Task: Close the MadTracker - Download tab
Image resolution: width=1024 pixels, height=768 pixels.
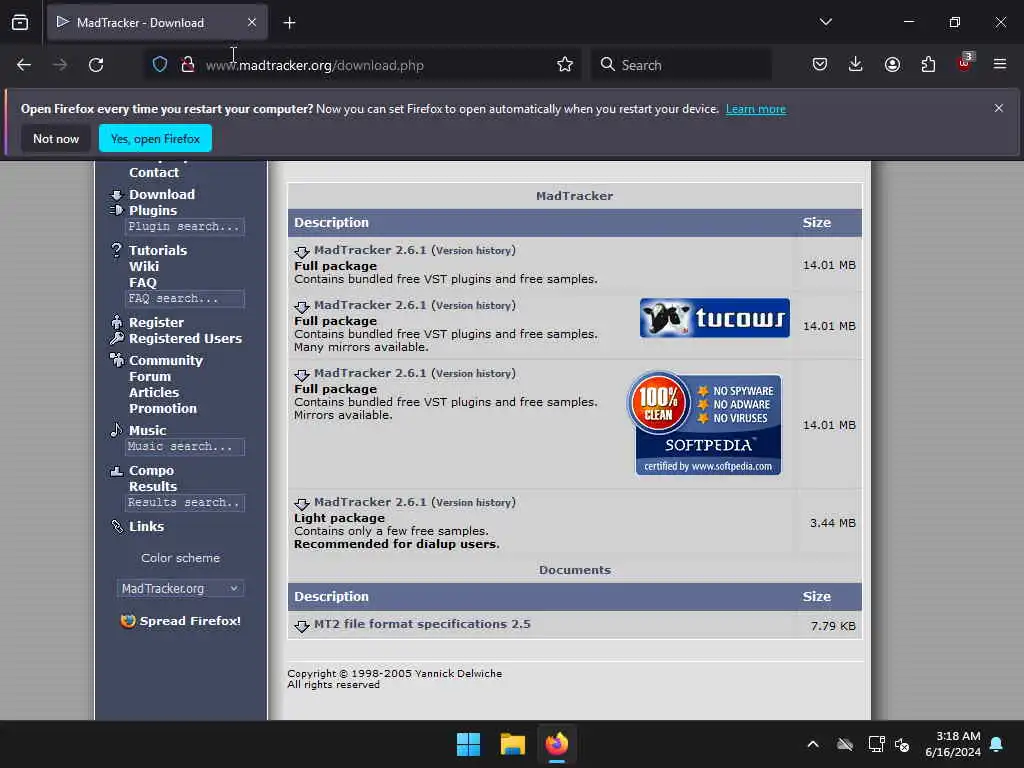Action: pos(252,22)
